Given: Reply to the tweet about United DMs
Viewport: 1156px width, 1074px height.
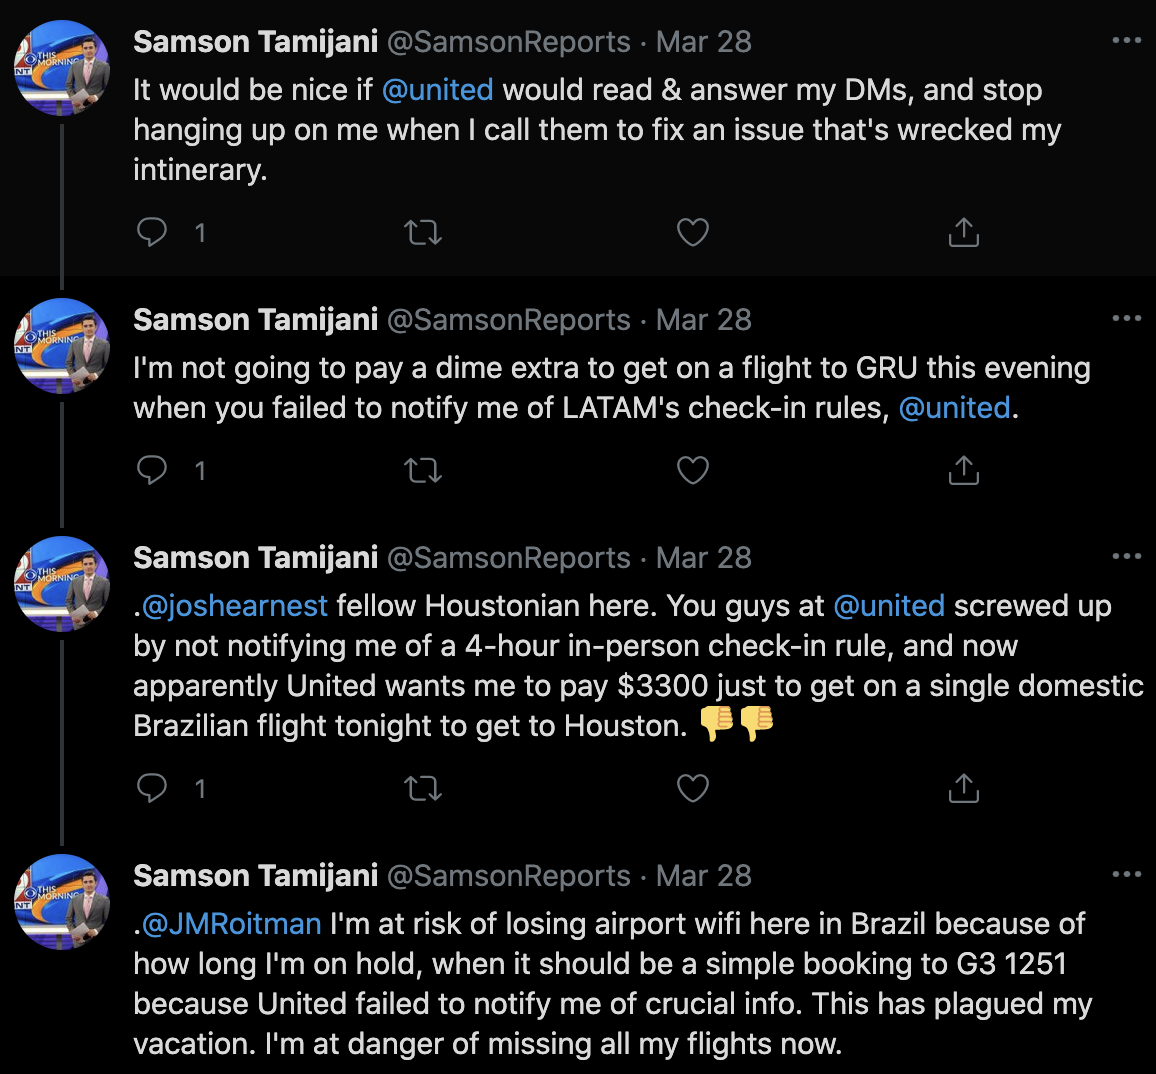Looking at the screenshot, I should [152, 232].
